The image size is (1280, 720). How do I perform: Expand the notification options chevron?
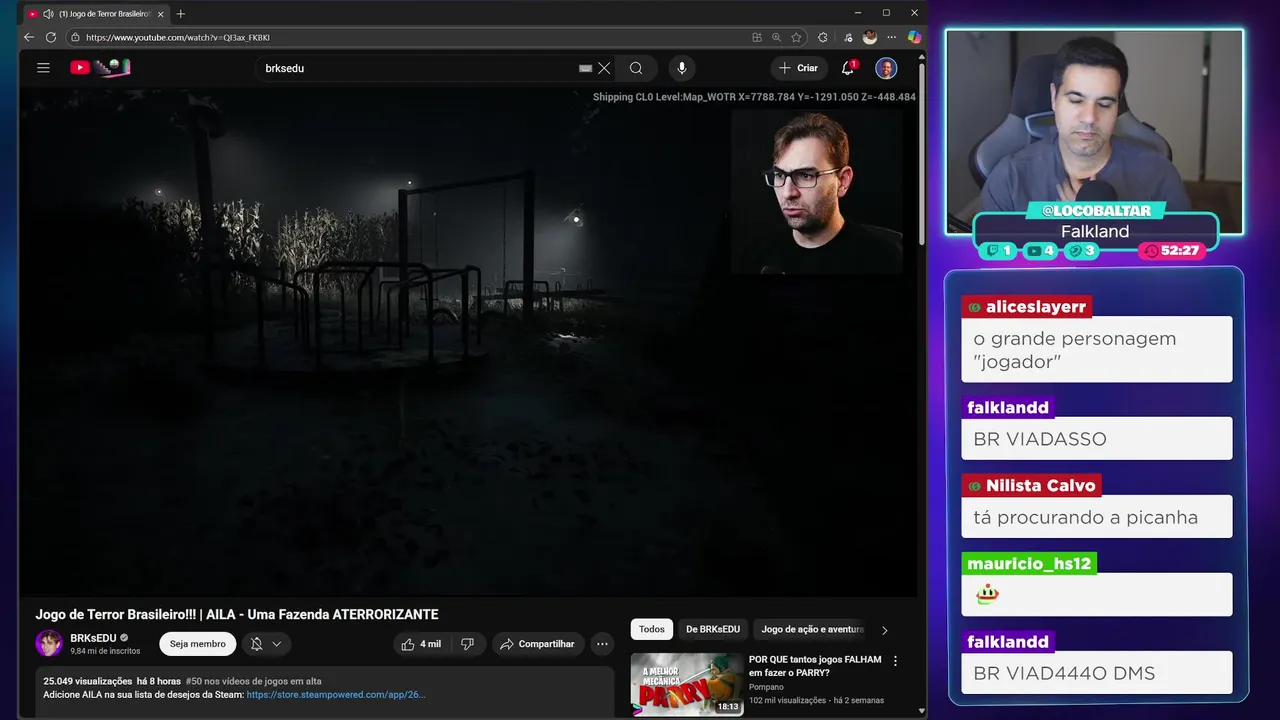pos(277,644)
